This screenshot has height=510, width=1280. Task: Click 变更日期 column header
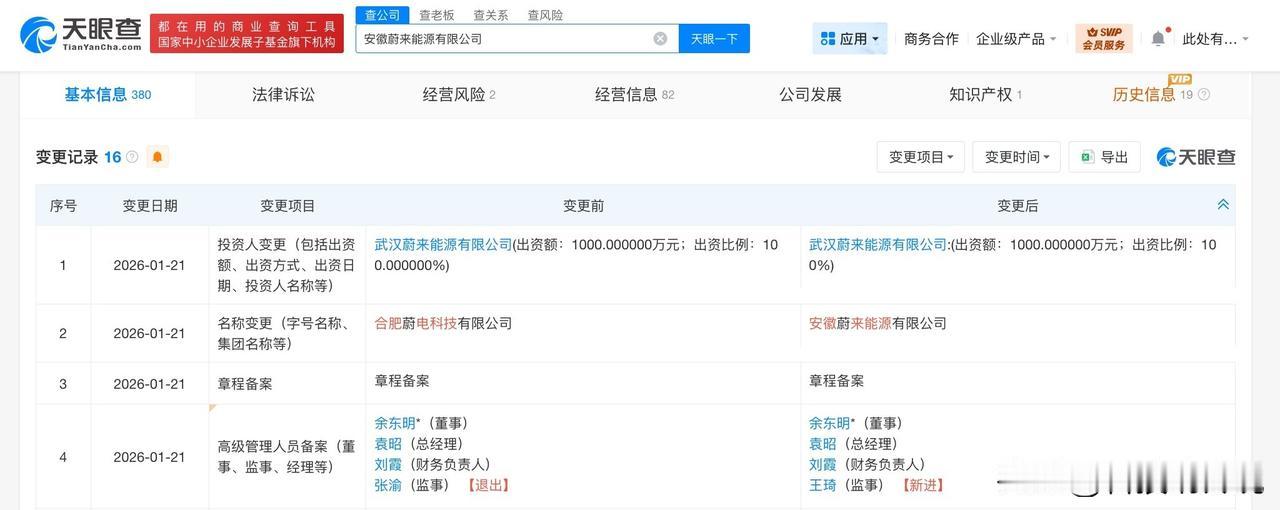pos(150,205)
